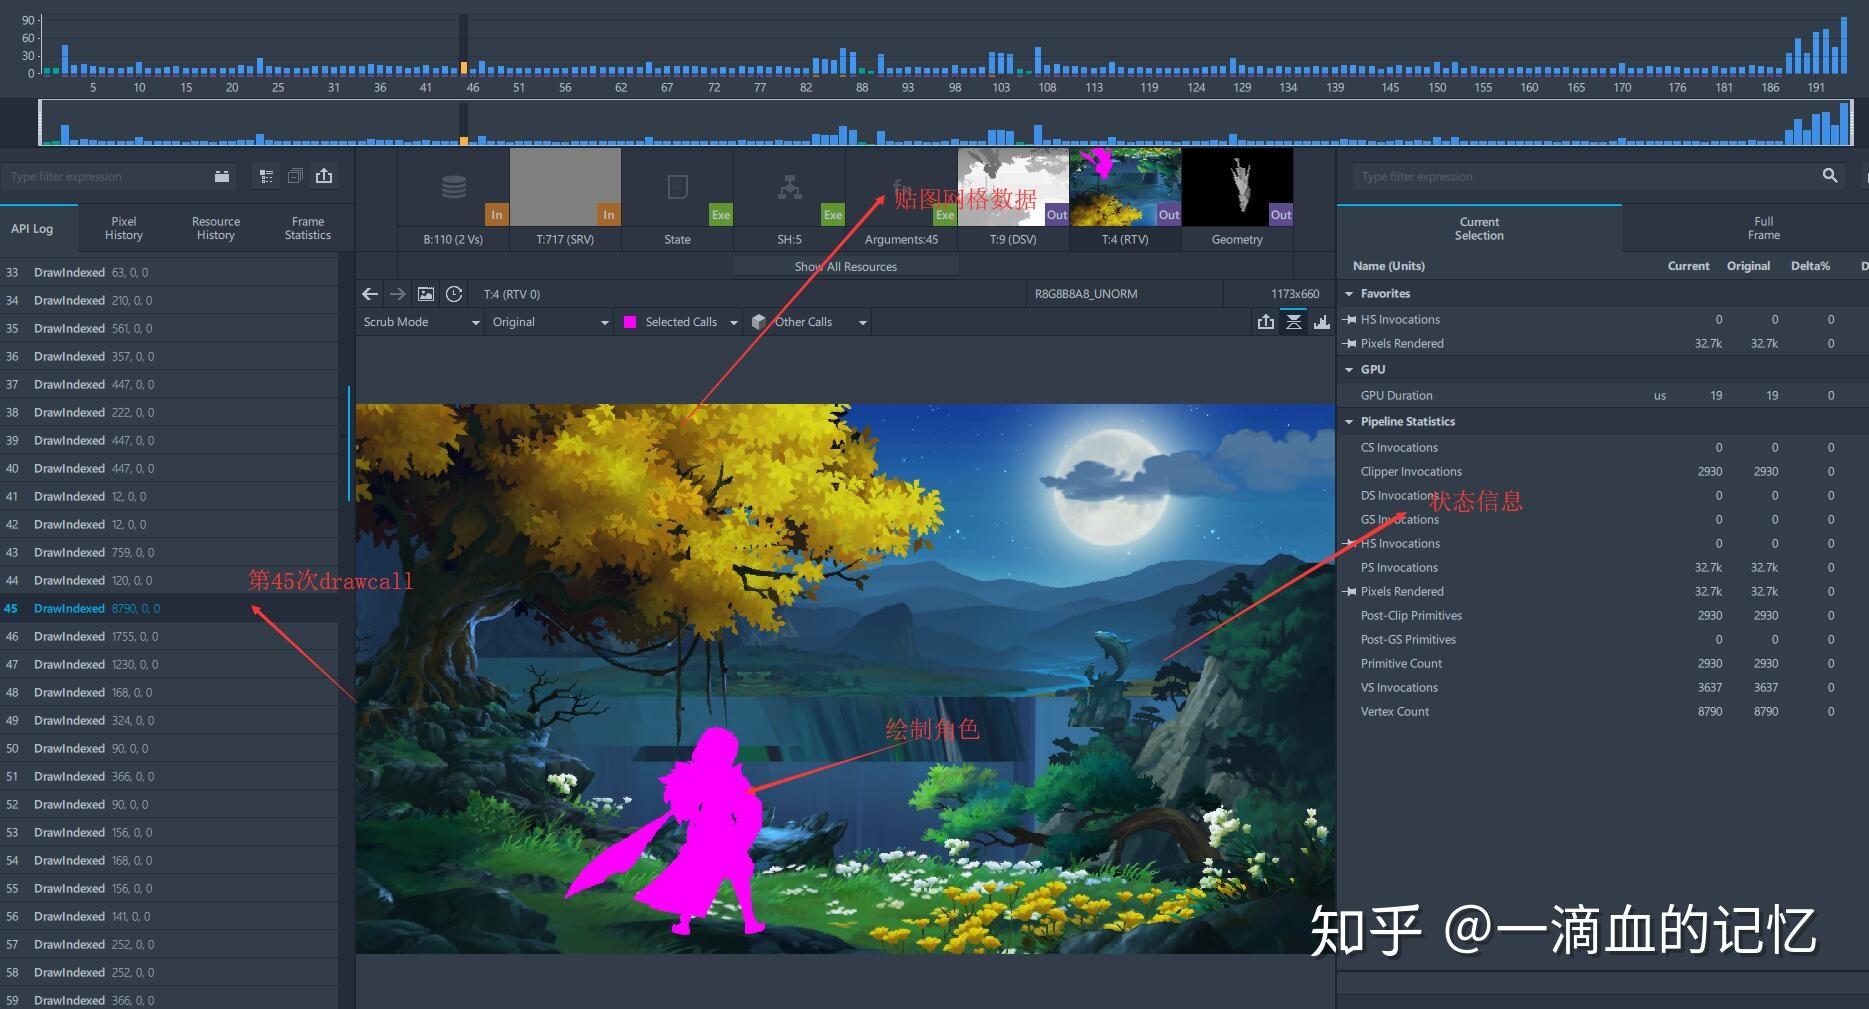The width and height of the screenshot is (1869, 1009).
Task: Toggle the hourglass range icon in the scrub toolbar
Action: (x=1294, y=321)
